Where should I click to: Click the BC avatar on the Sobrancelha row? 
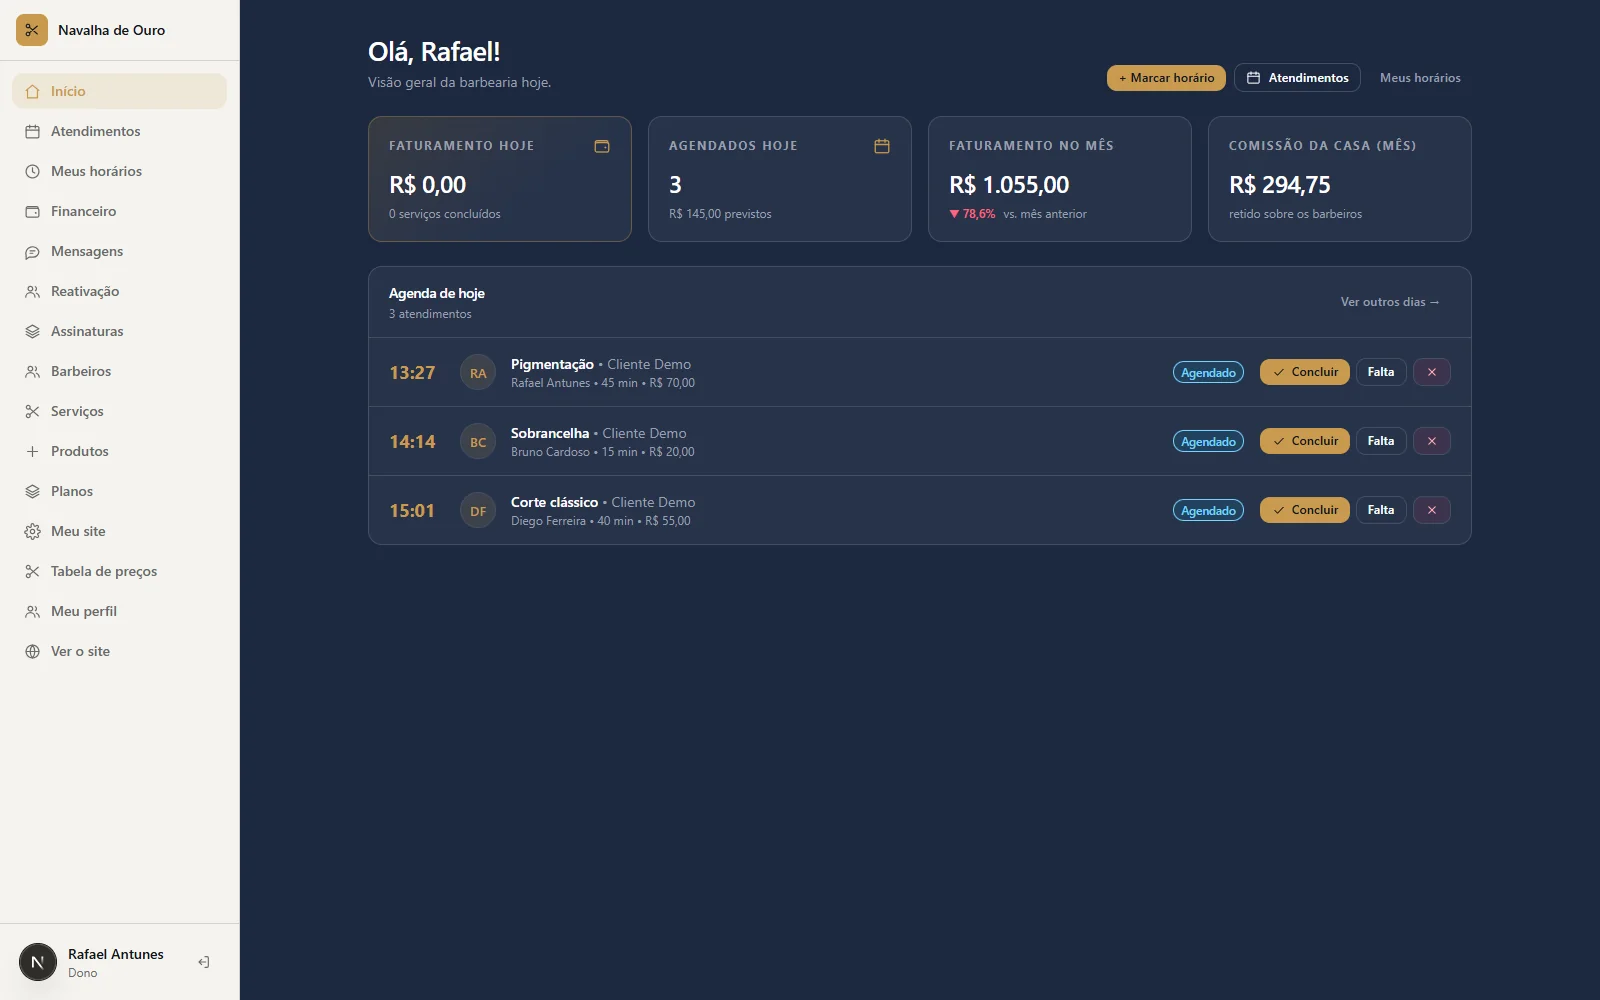coord(478,442)
